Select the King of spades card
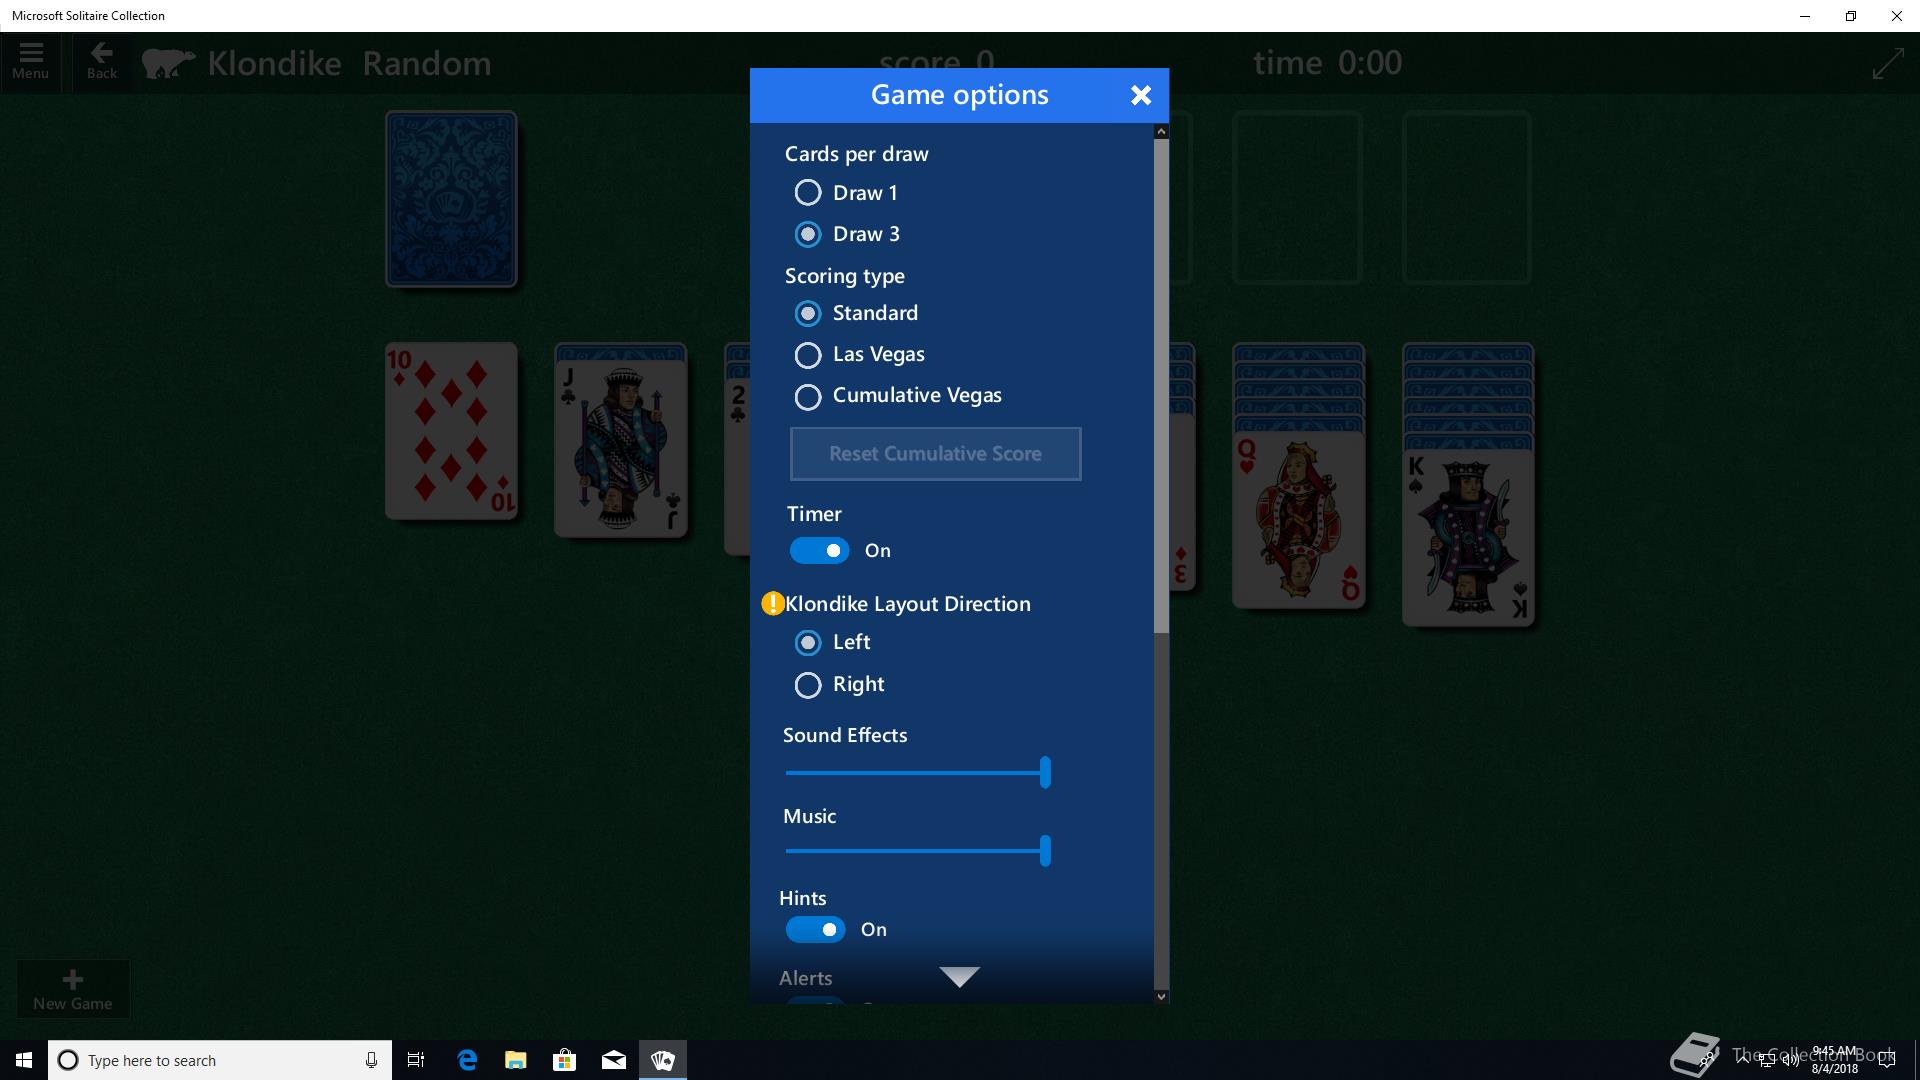 (x=1468, y=537)
